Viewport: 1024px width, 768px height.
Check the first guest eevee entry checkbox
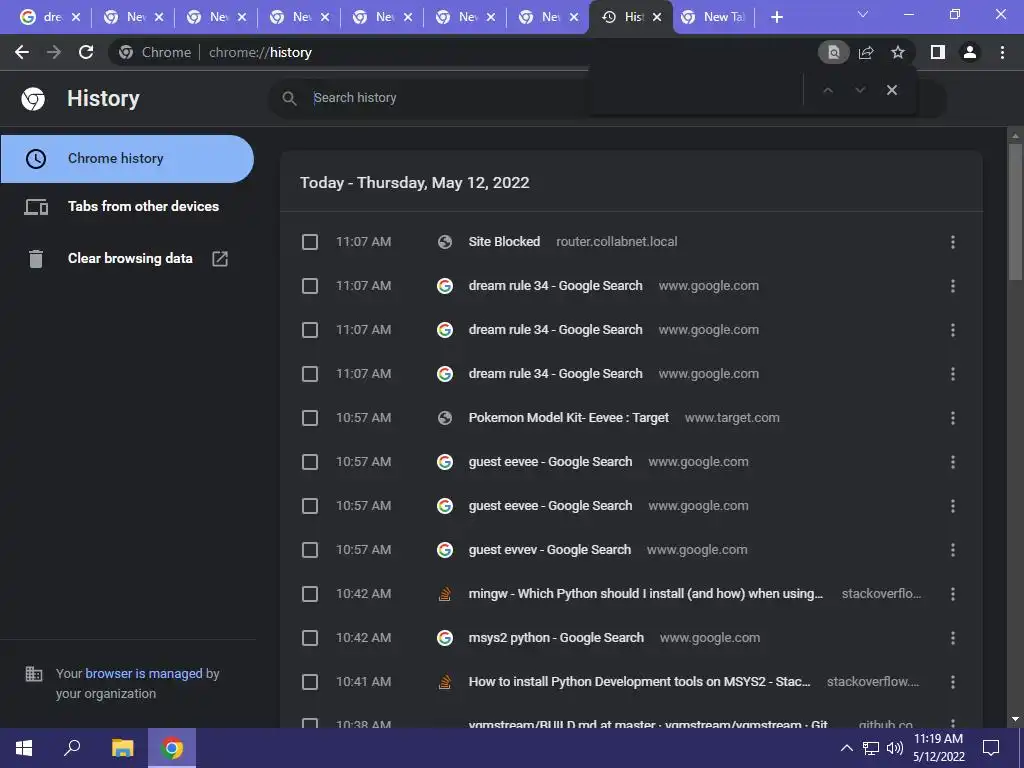pos(310,462)
